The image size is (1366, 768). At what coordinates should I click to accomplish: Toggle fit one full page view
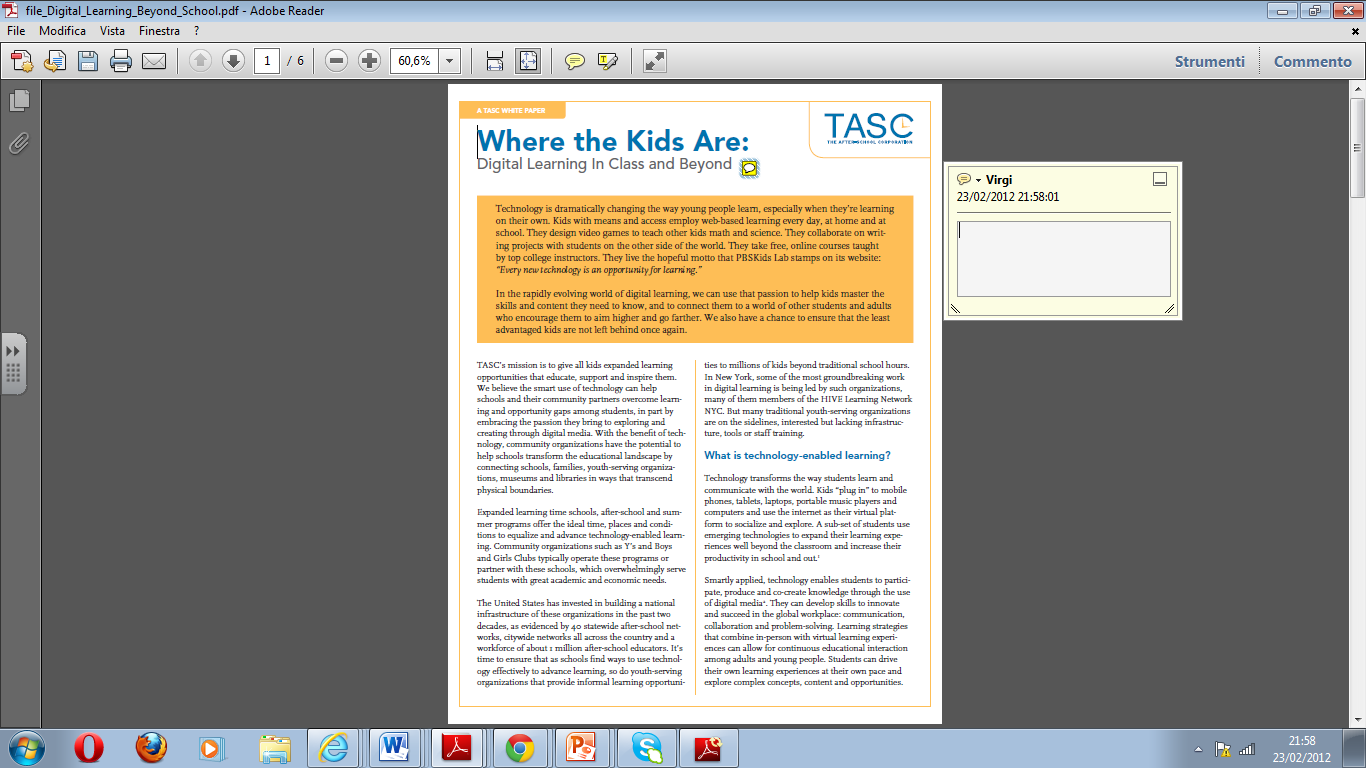pyautogui.click(x=527, y=61)
